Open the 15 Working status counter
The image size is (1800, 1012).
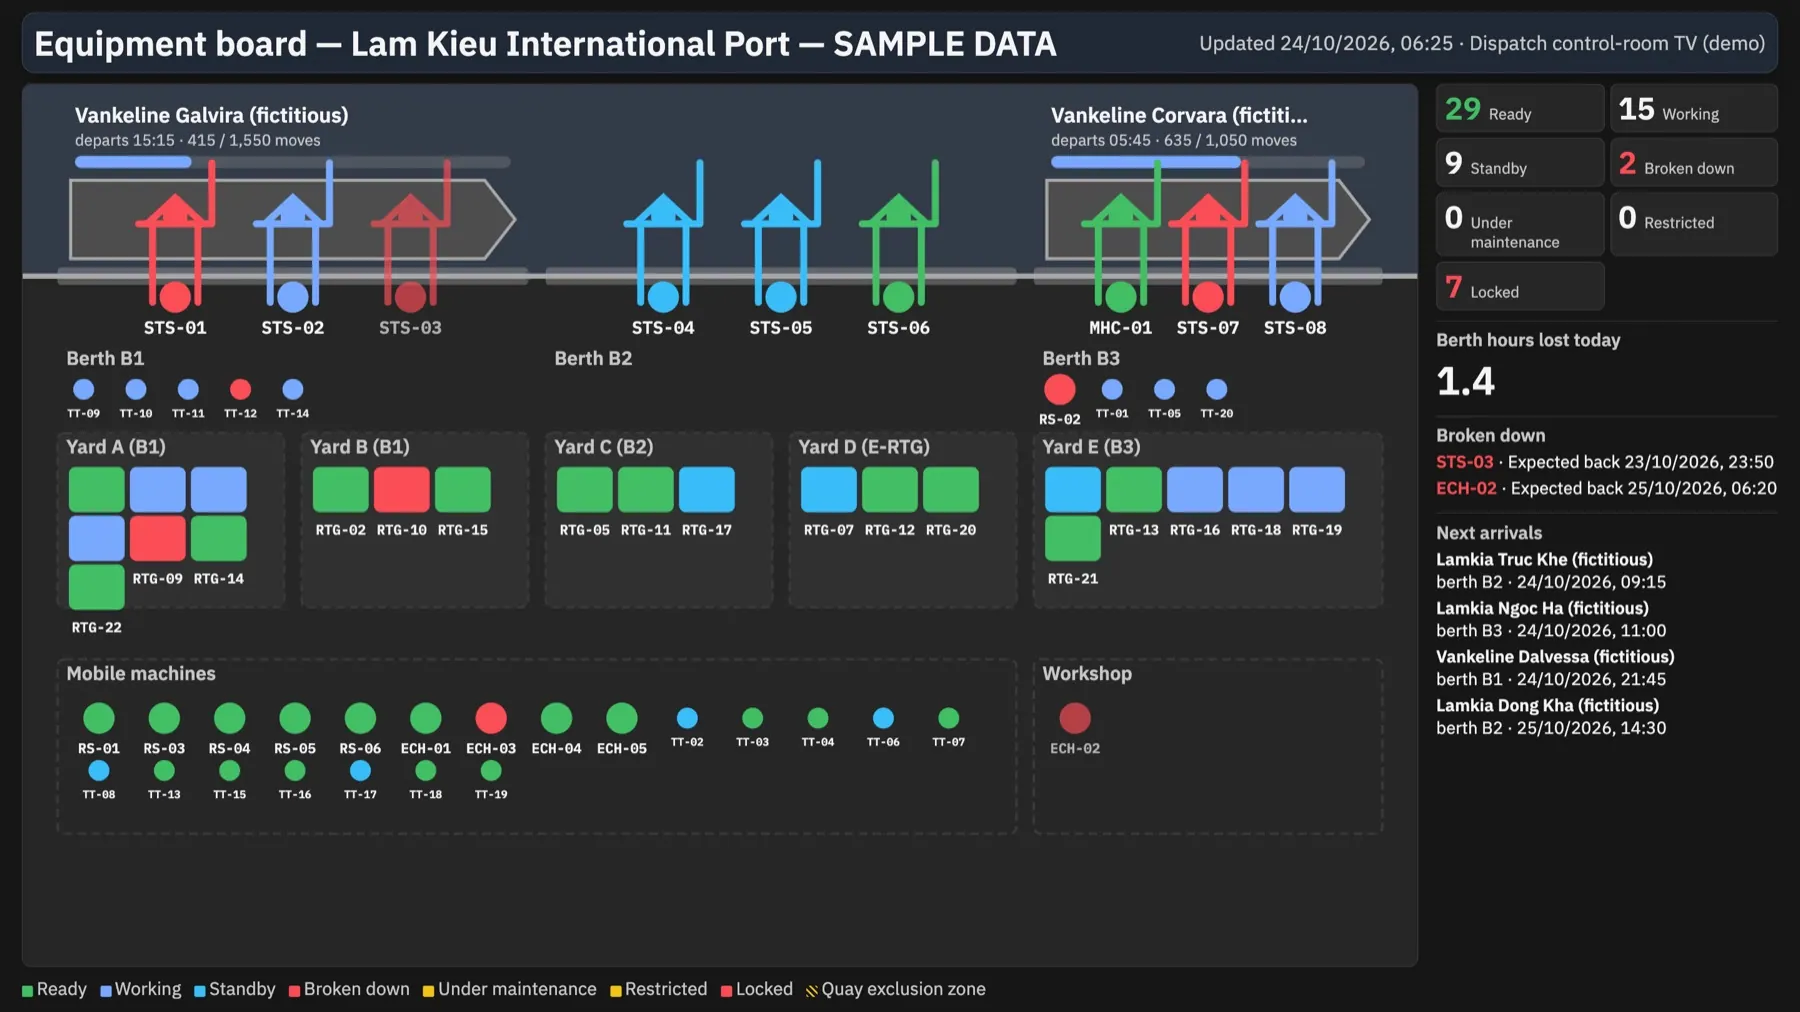coord(1694,108)
